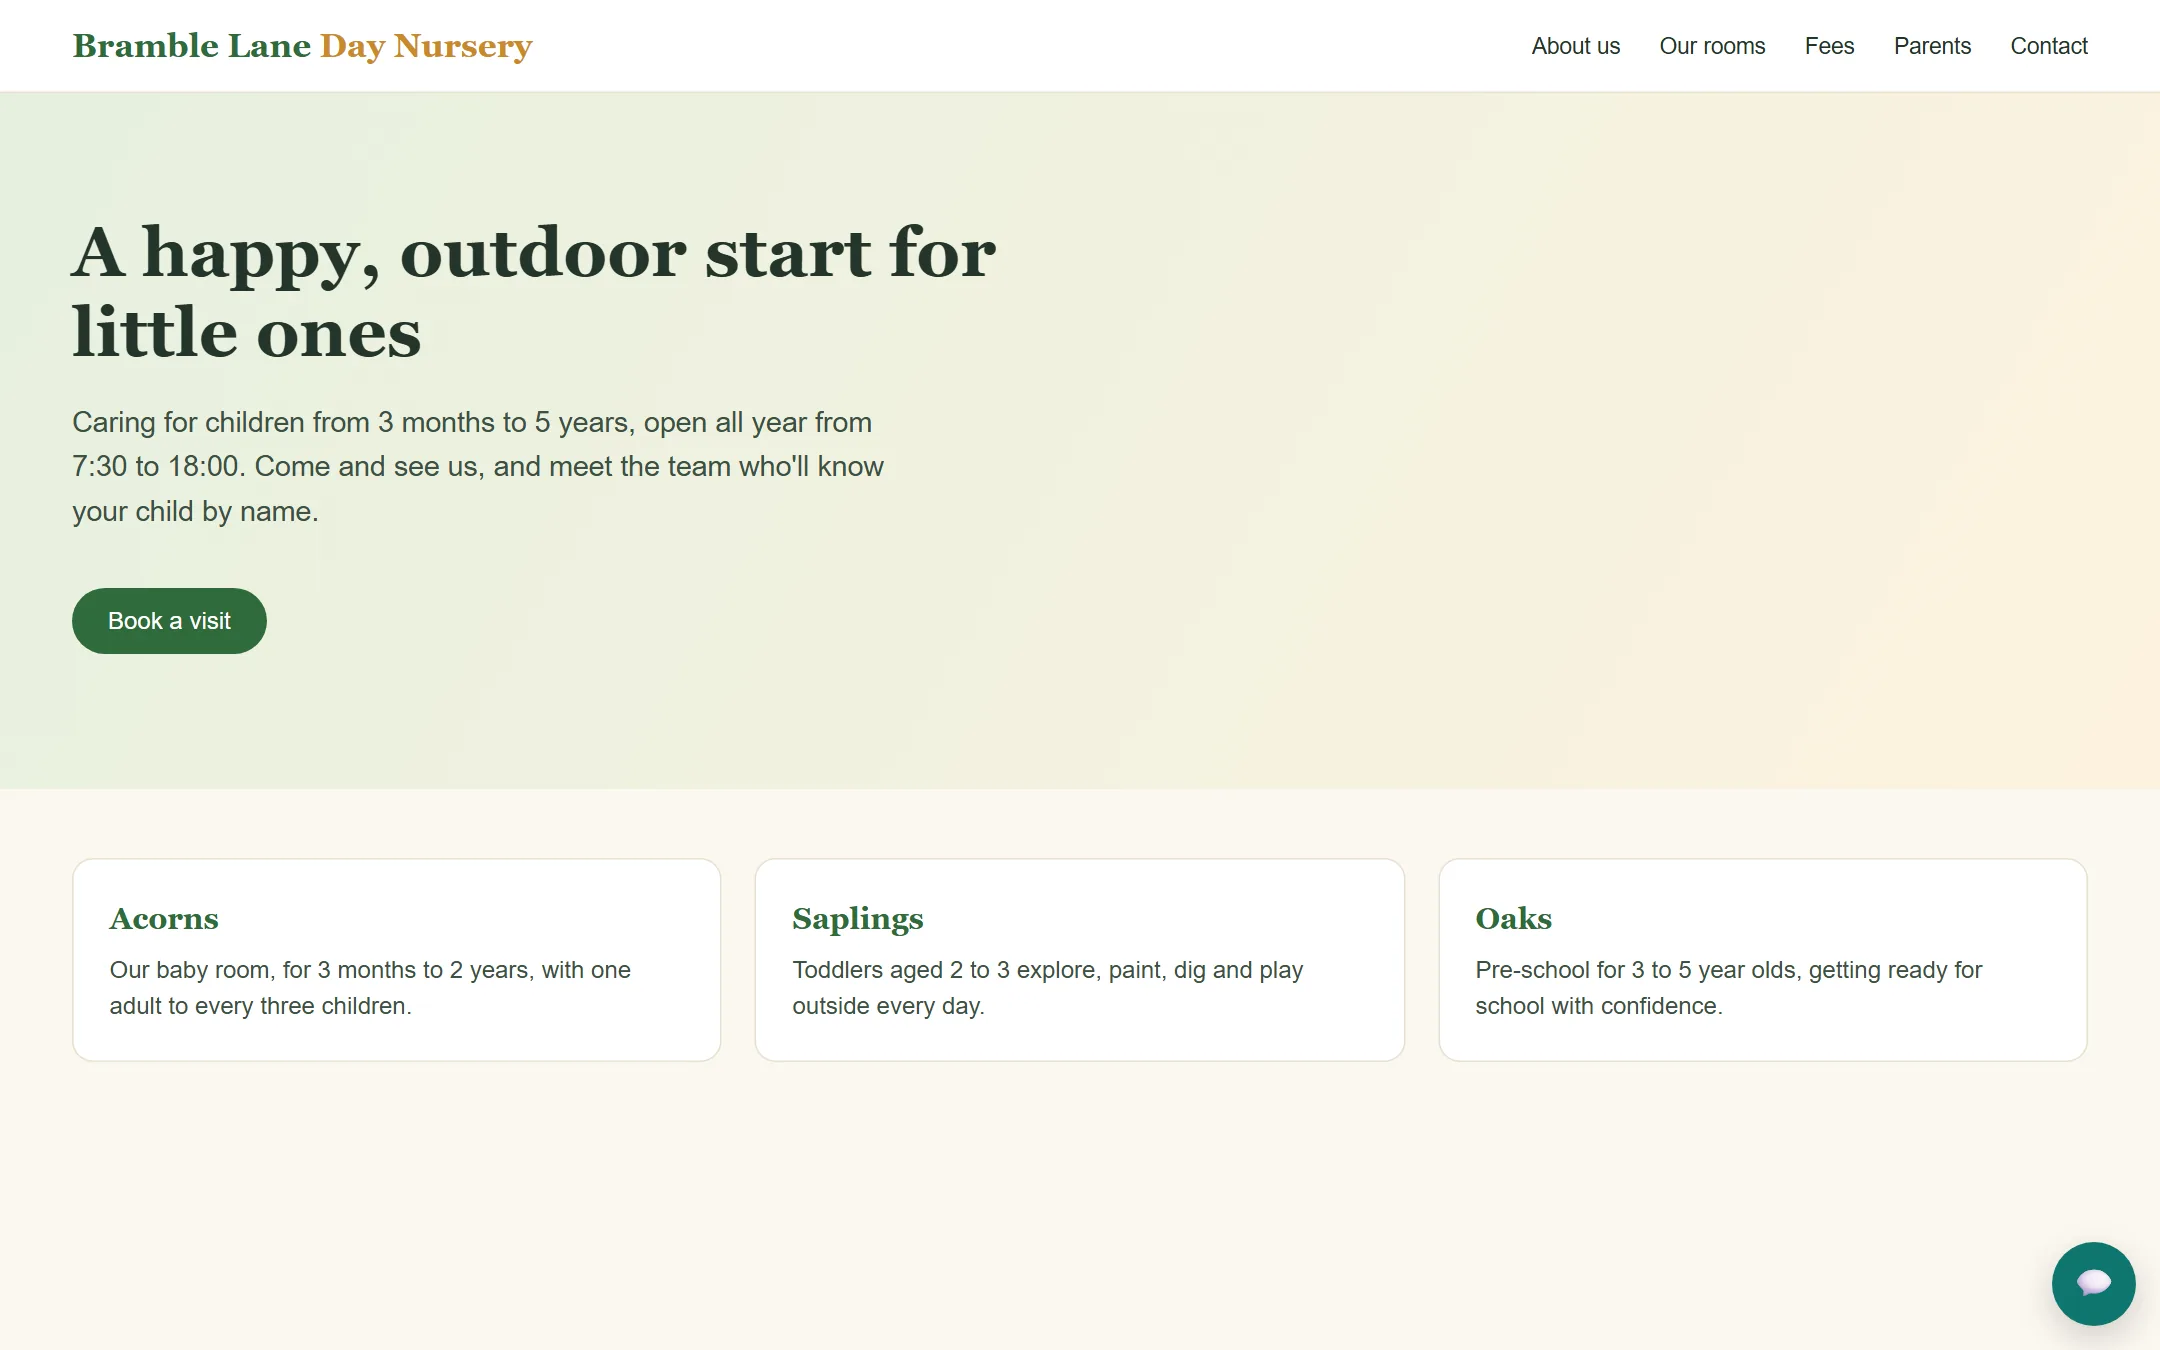2160x1350 pixels.
Task: Open the Acorns room card
Action: coord(397,960)
